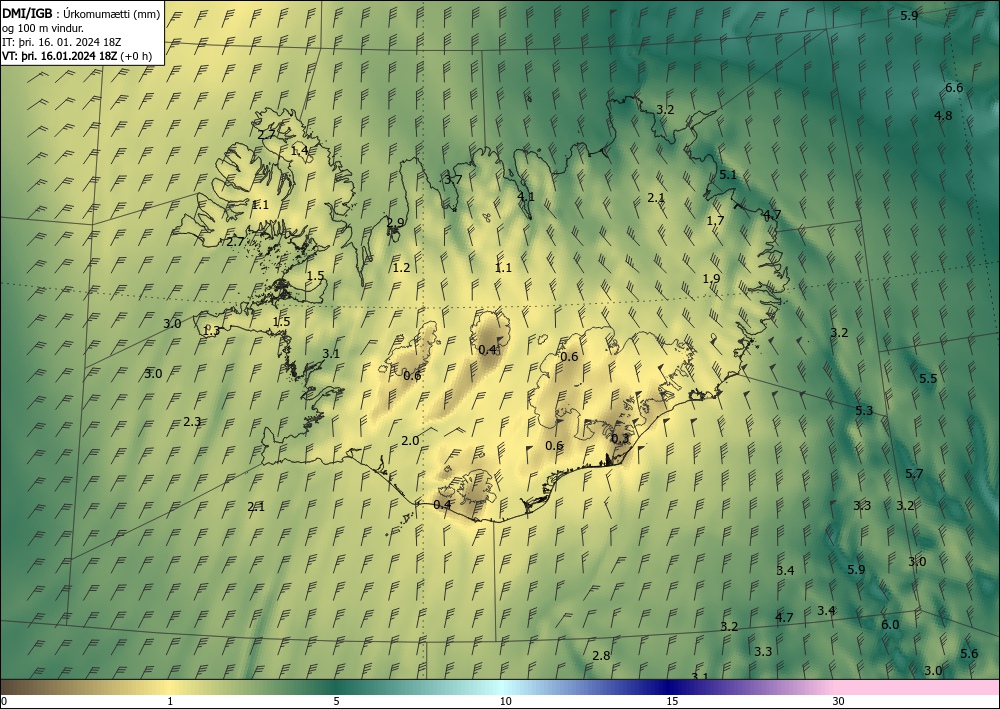Click the 5.6 value on the map
Viewport: 1000px width, 709px height.
969,654
